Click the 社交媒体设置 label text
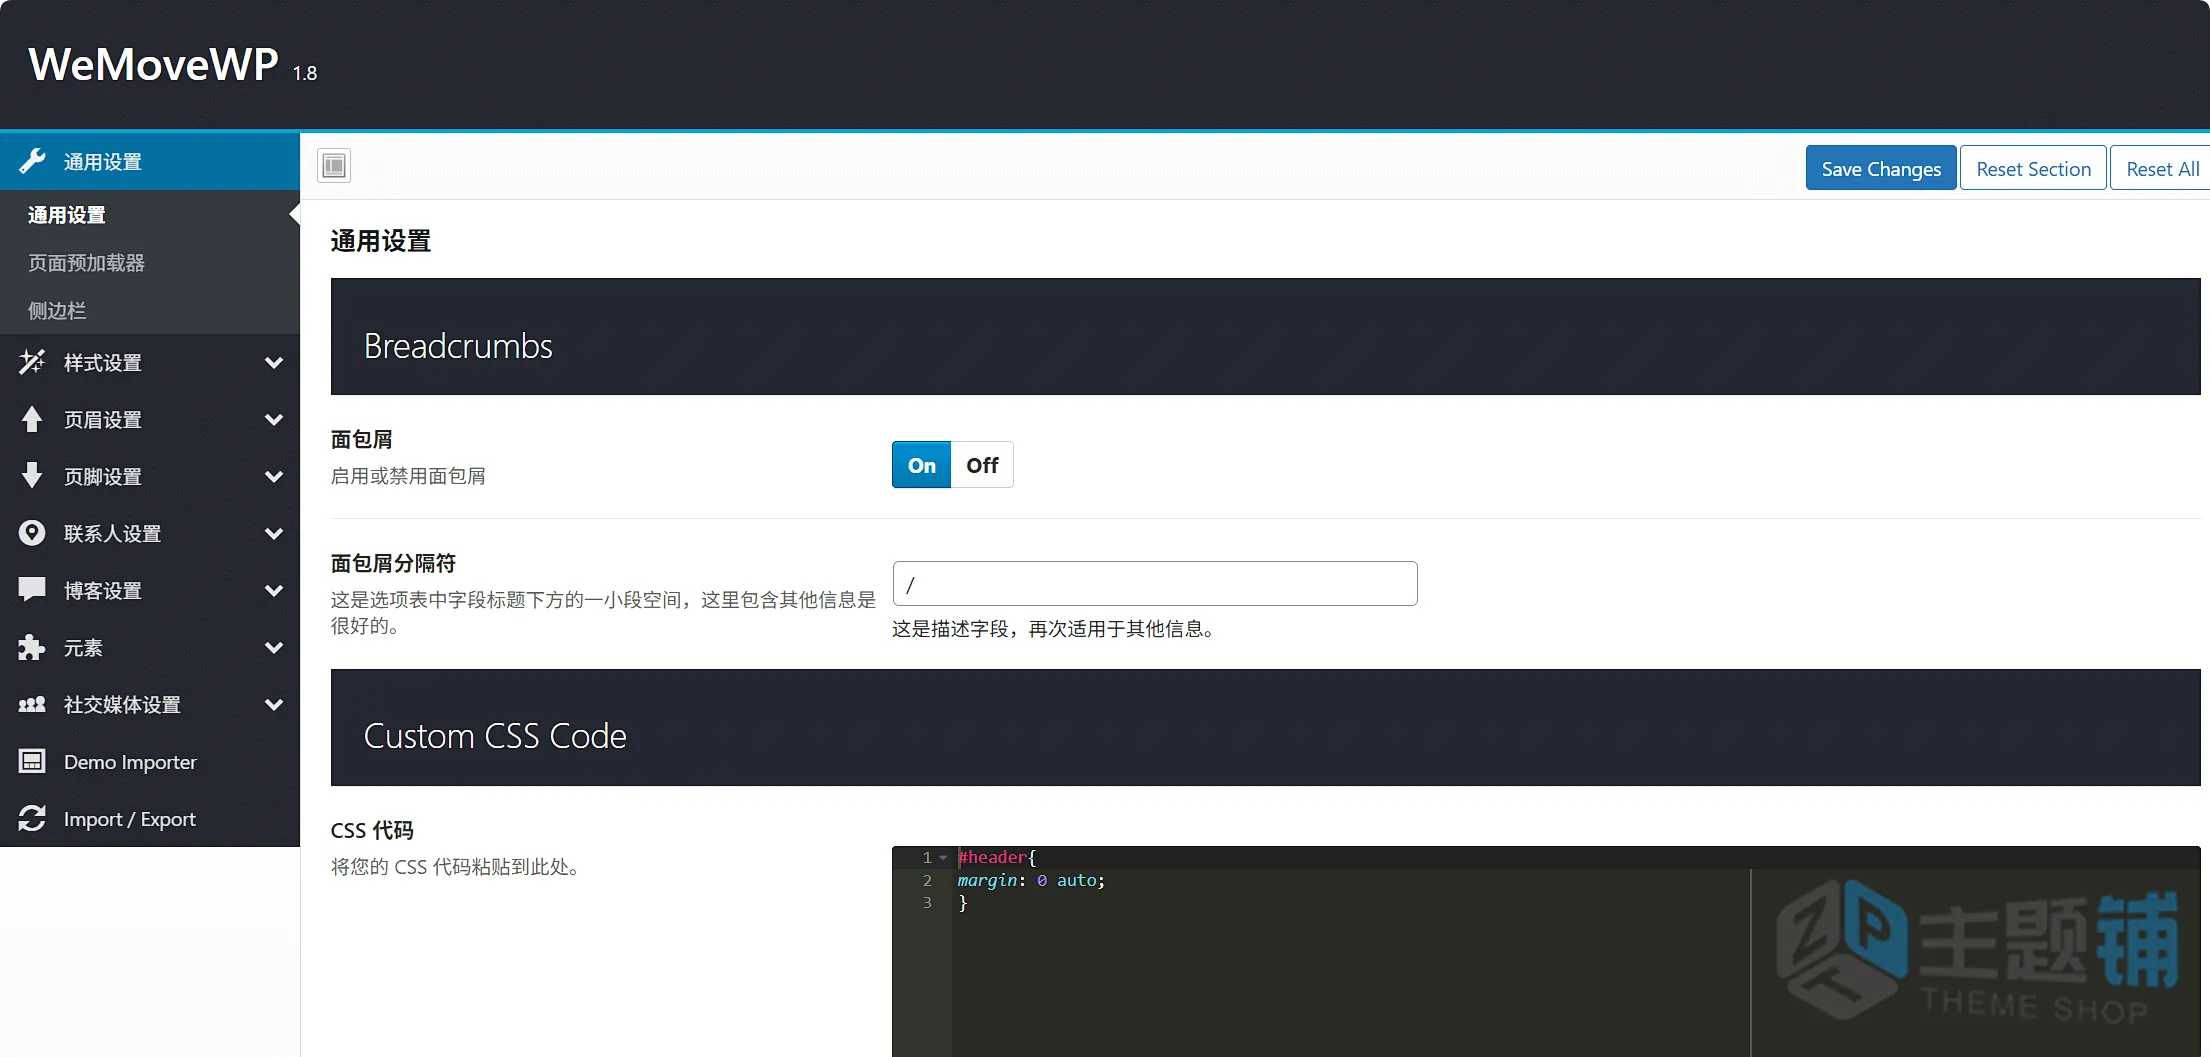The width and height of the screenshot is (2210, 1057). 122,704
